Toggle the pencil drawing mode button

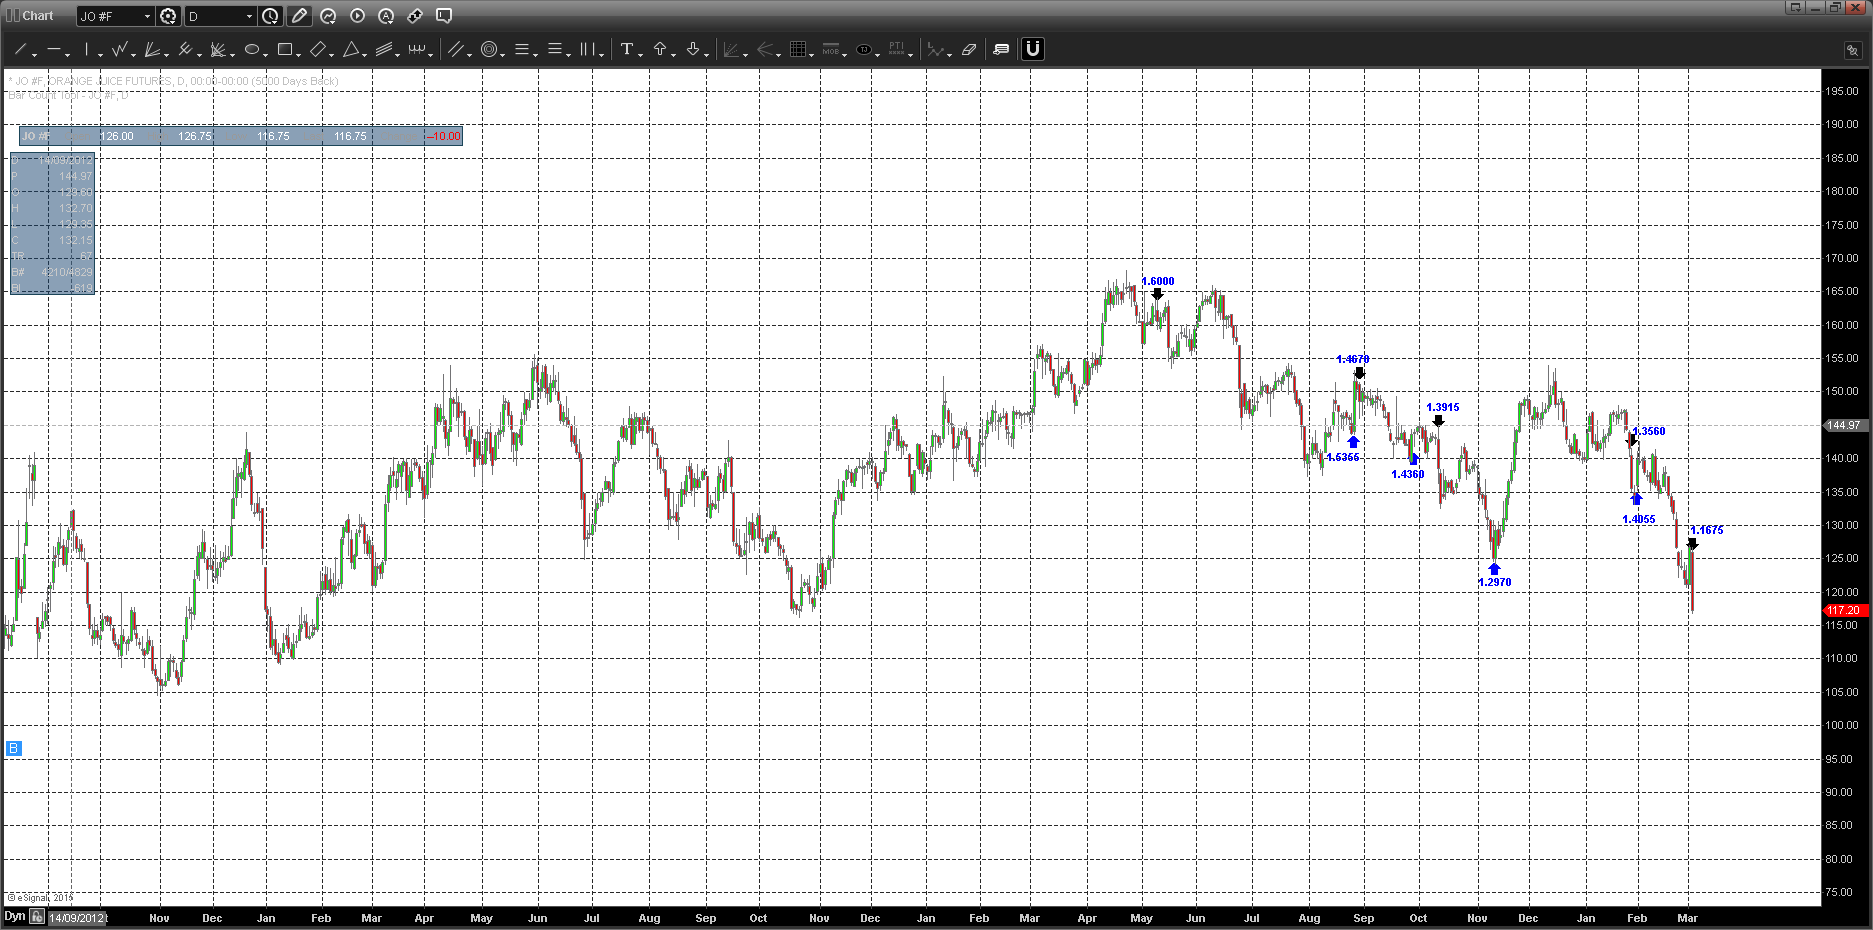click(299, 16)
